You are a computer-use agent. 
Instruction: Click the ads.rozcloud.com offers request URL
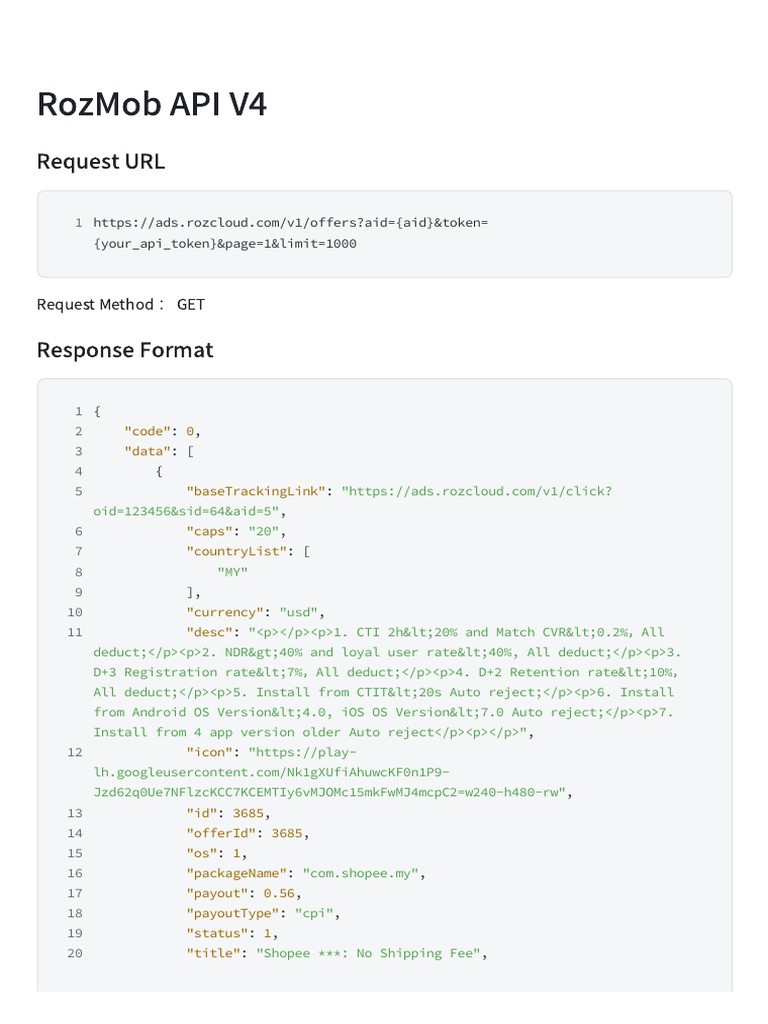290,222
